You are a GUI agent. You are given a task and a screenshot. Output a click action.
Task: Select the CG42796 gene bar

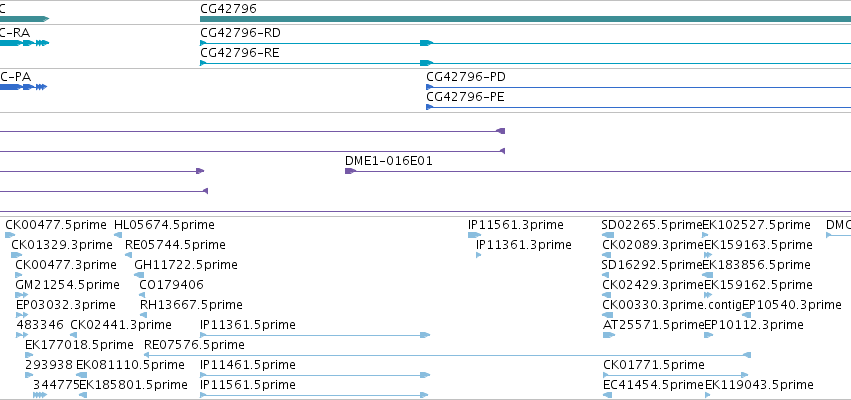(525, 19)
